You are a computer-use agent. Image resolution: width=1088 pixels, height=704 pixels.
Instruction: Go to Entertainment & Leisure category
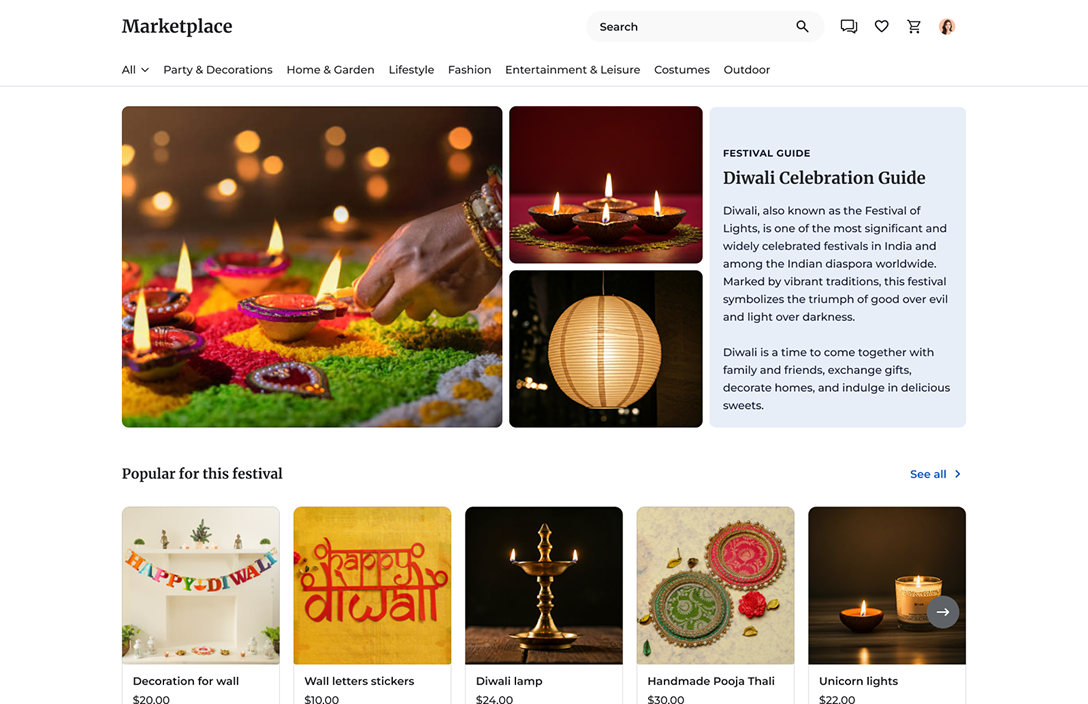point(572,69)
